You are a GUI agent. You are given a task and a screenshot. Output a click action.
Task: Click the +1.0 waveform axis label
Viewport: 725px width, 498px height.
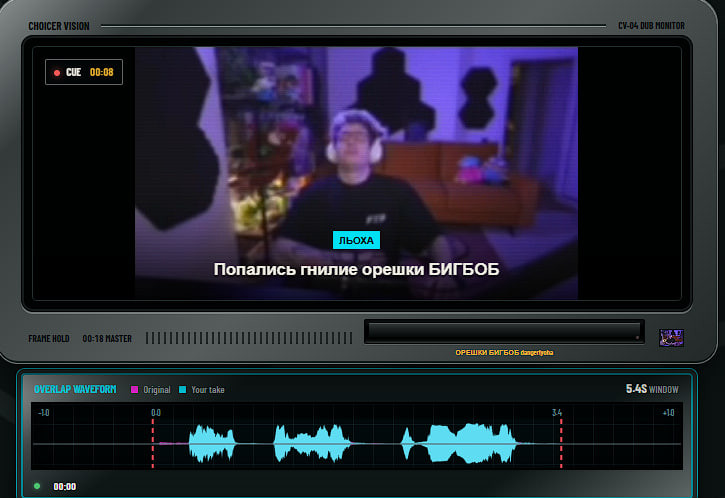click(668, 412)
